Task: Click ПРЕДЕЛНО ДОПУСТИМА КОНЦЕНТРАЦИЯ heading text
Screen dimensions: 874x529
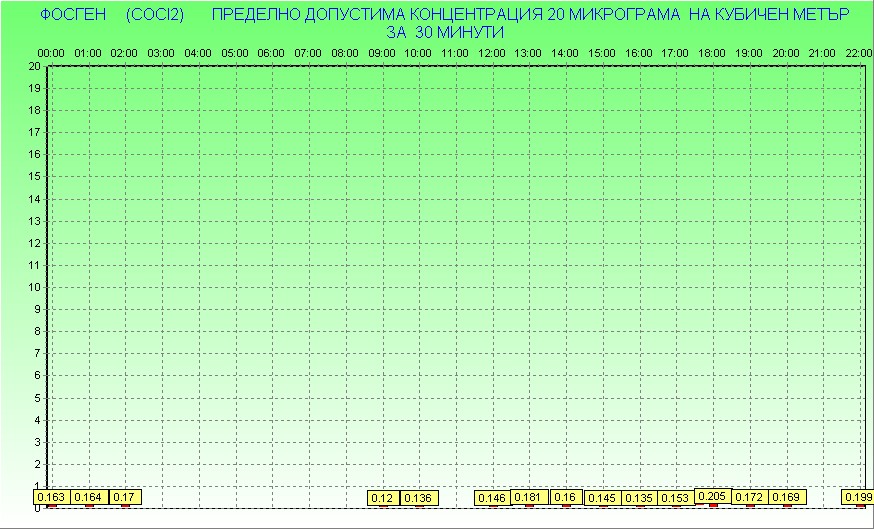Action: pos(377,14)
